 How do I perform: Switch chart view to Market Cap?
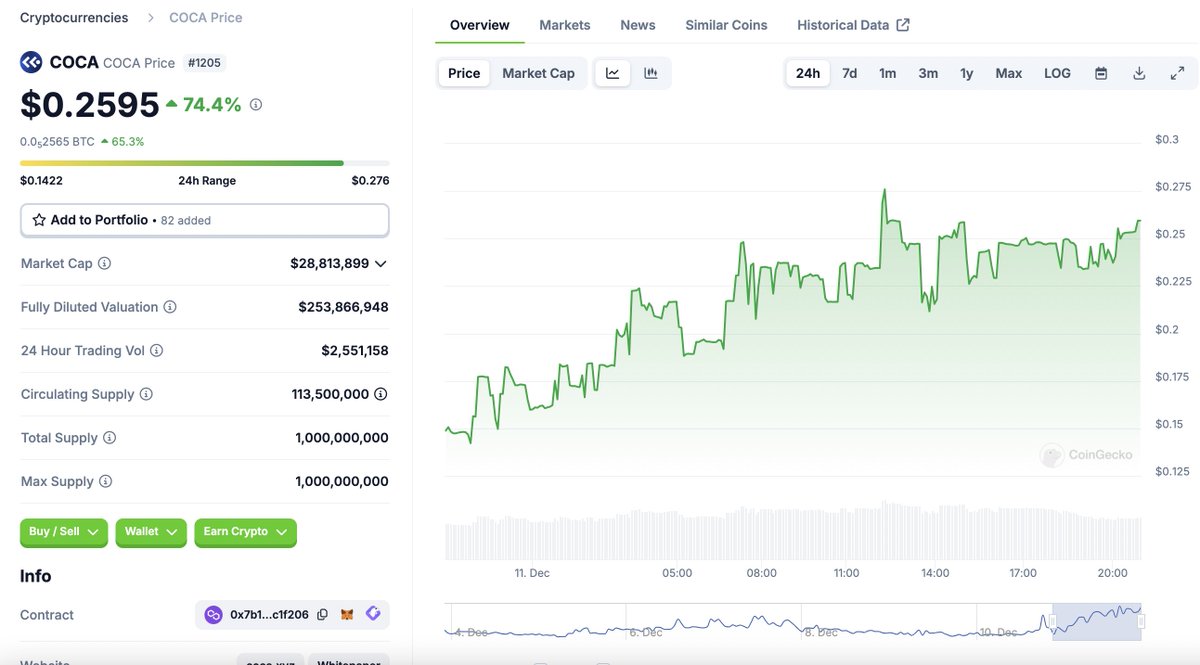pos(540,72)
